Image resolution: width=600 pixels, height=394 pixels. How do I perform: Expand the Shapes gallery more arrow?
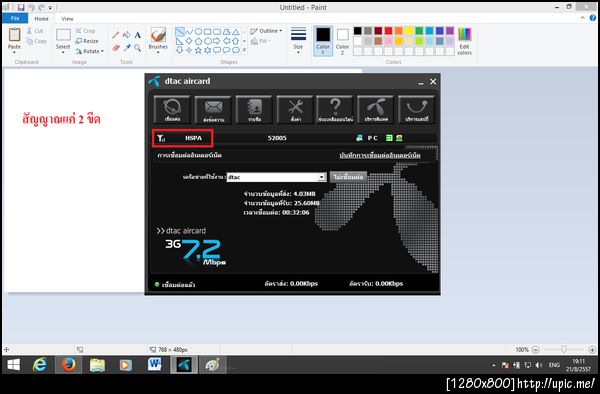tap(245, 50)
